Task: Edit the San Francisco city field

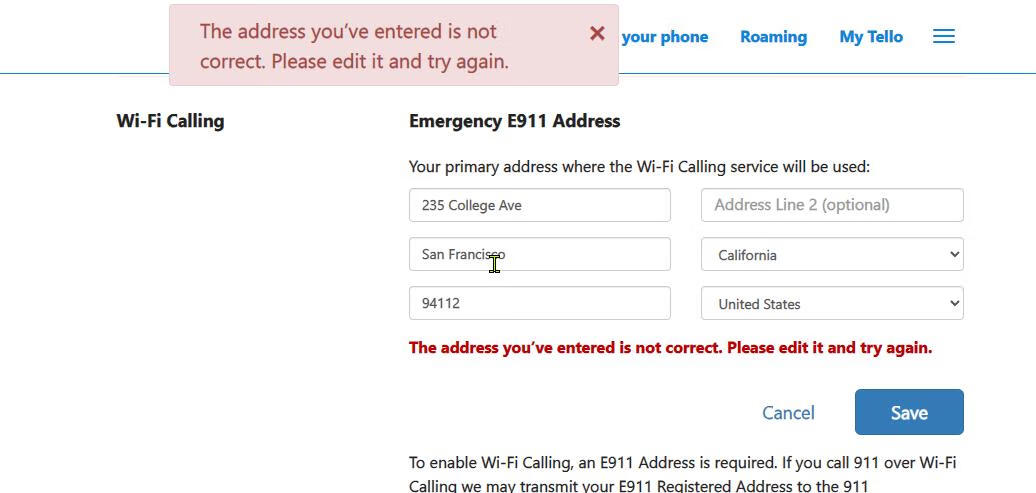Action: [x=539, y=254]
